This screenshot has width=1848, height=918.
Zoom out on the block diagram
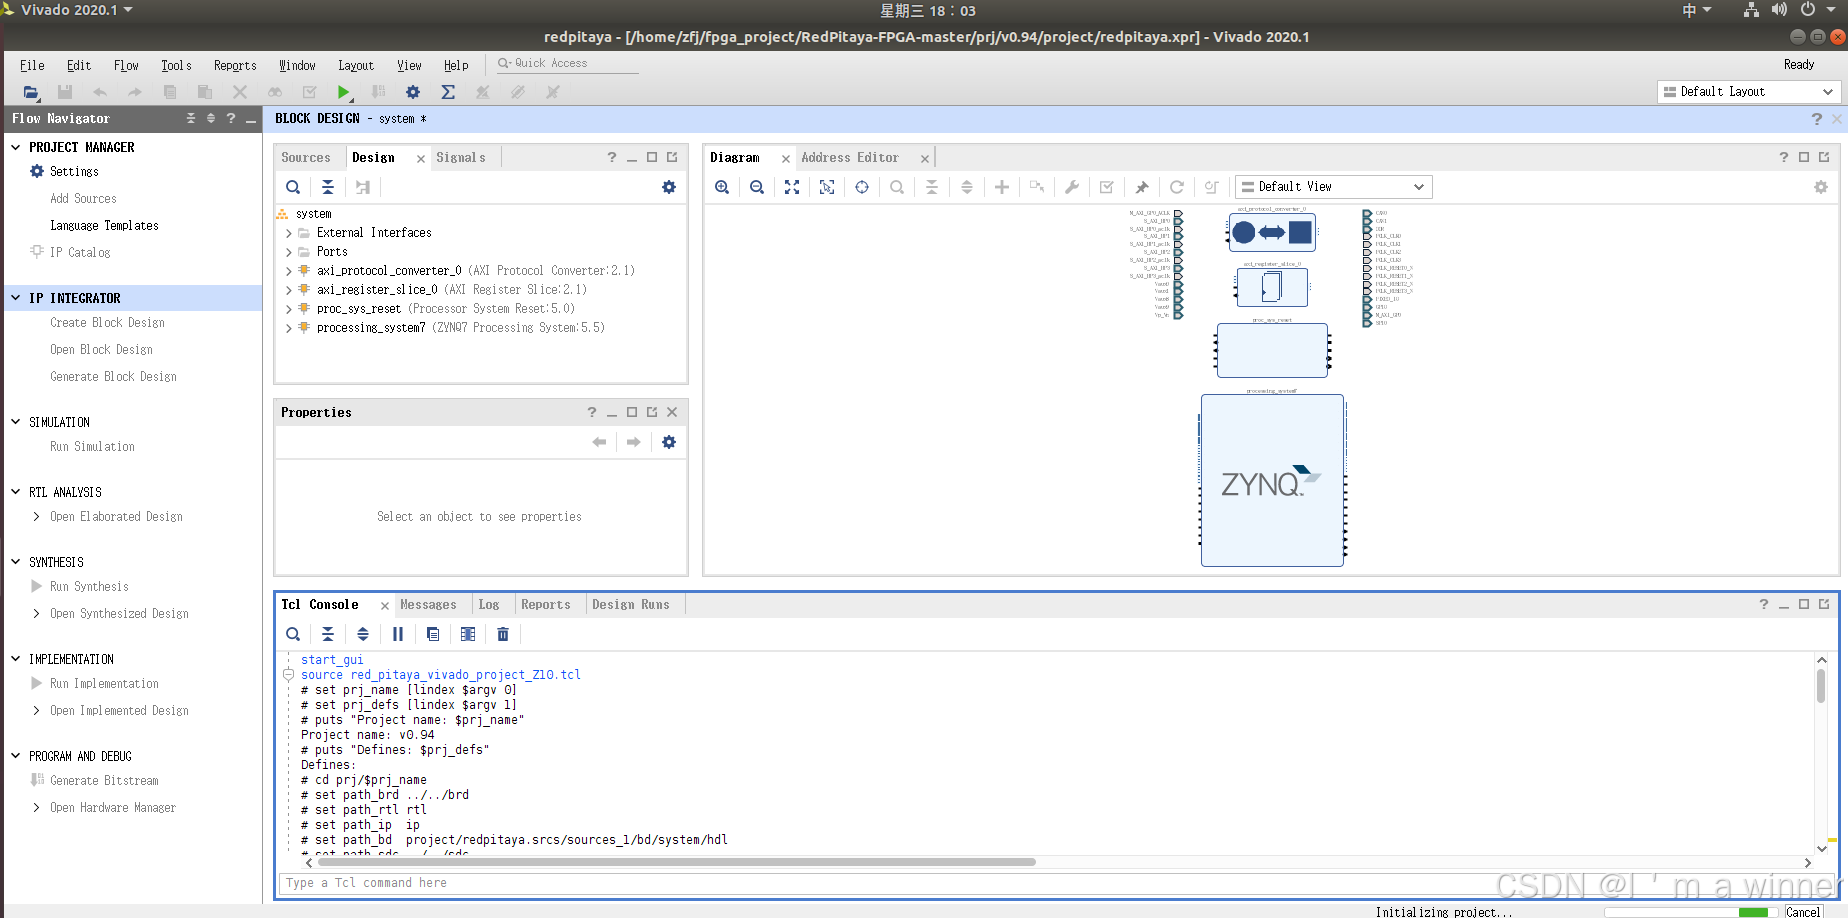coord(757,187)
